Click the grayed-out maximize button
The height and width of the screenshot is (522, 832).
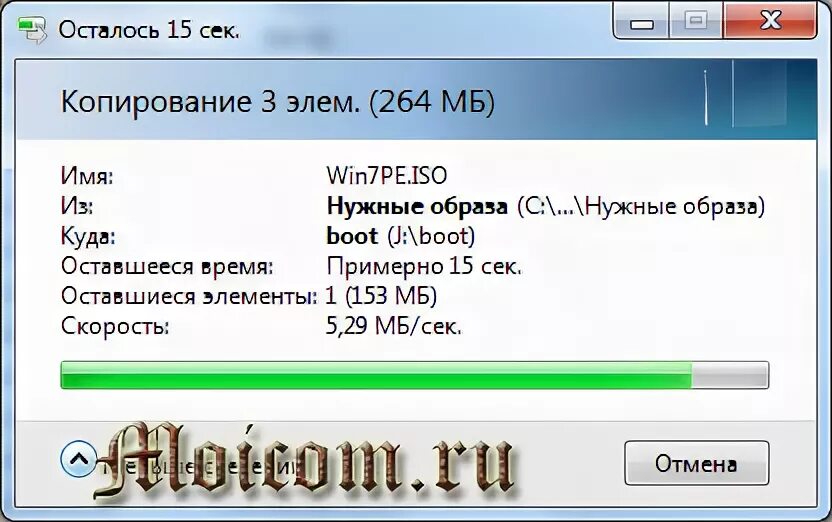(x=696, y=21)
